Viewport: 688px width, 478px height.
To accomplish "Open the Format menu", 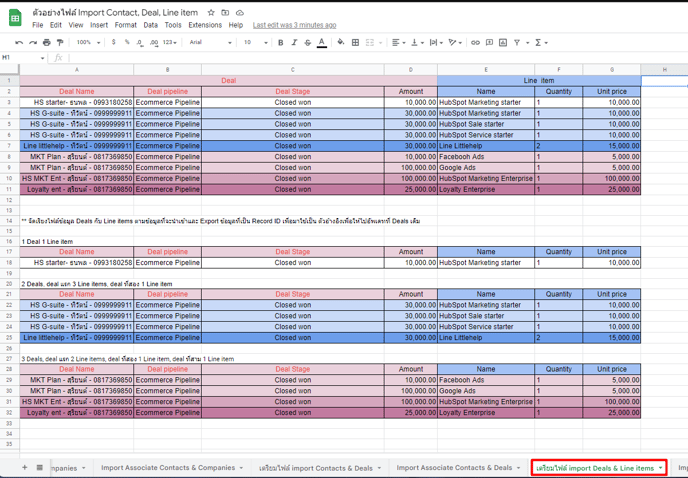I will 126,25.
